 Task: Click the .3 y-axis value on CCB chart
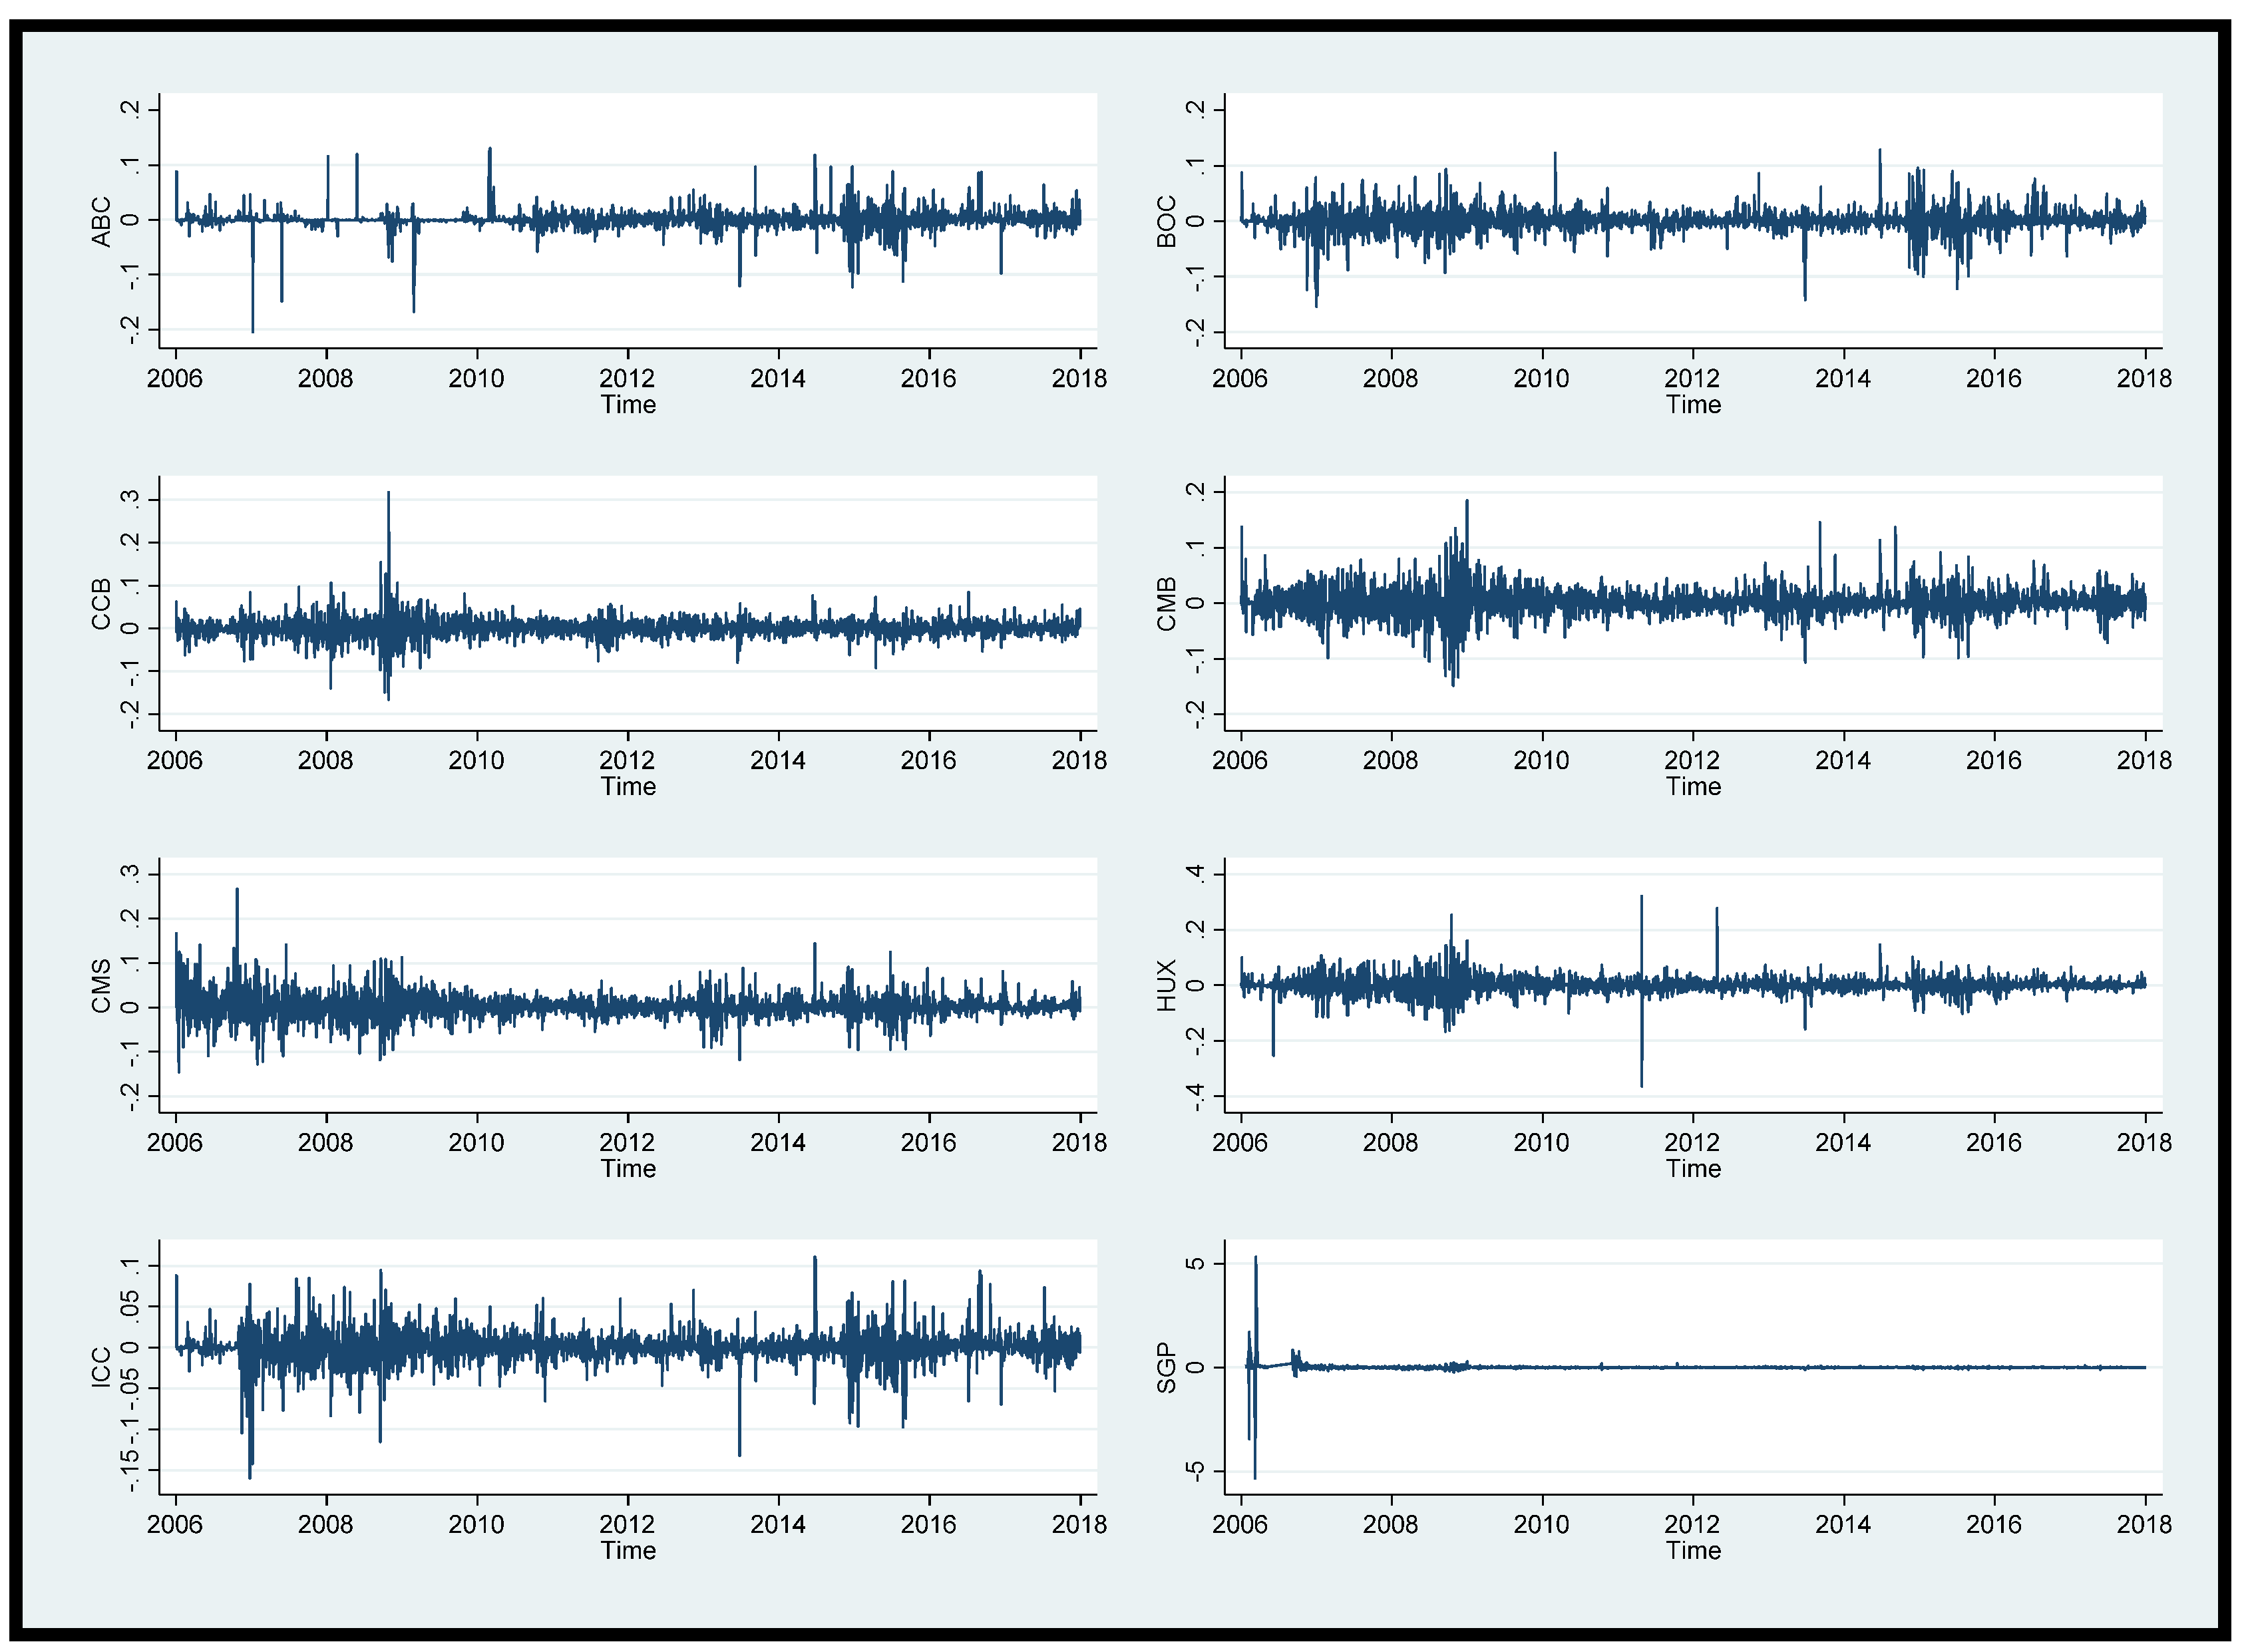click(x=130, y=499)
